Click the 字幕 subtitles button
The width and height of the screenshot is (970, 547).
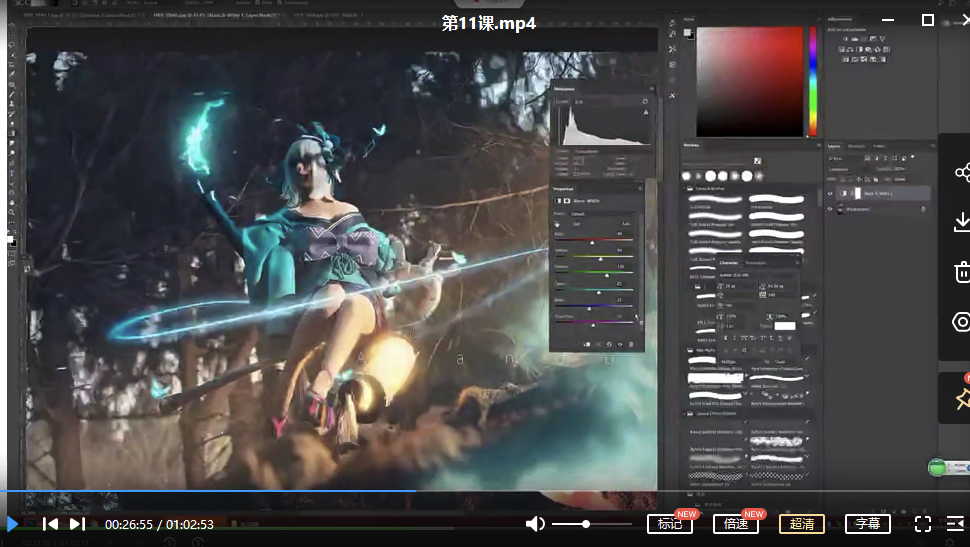click(868, 524)
